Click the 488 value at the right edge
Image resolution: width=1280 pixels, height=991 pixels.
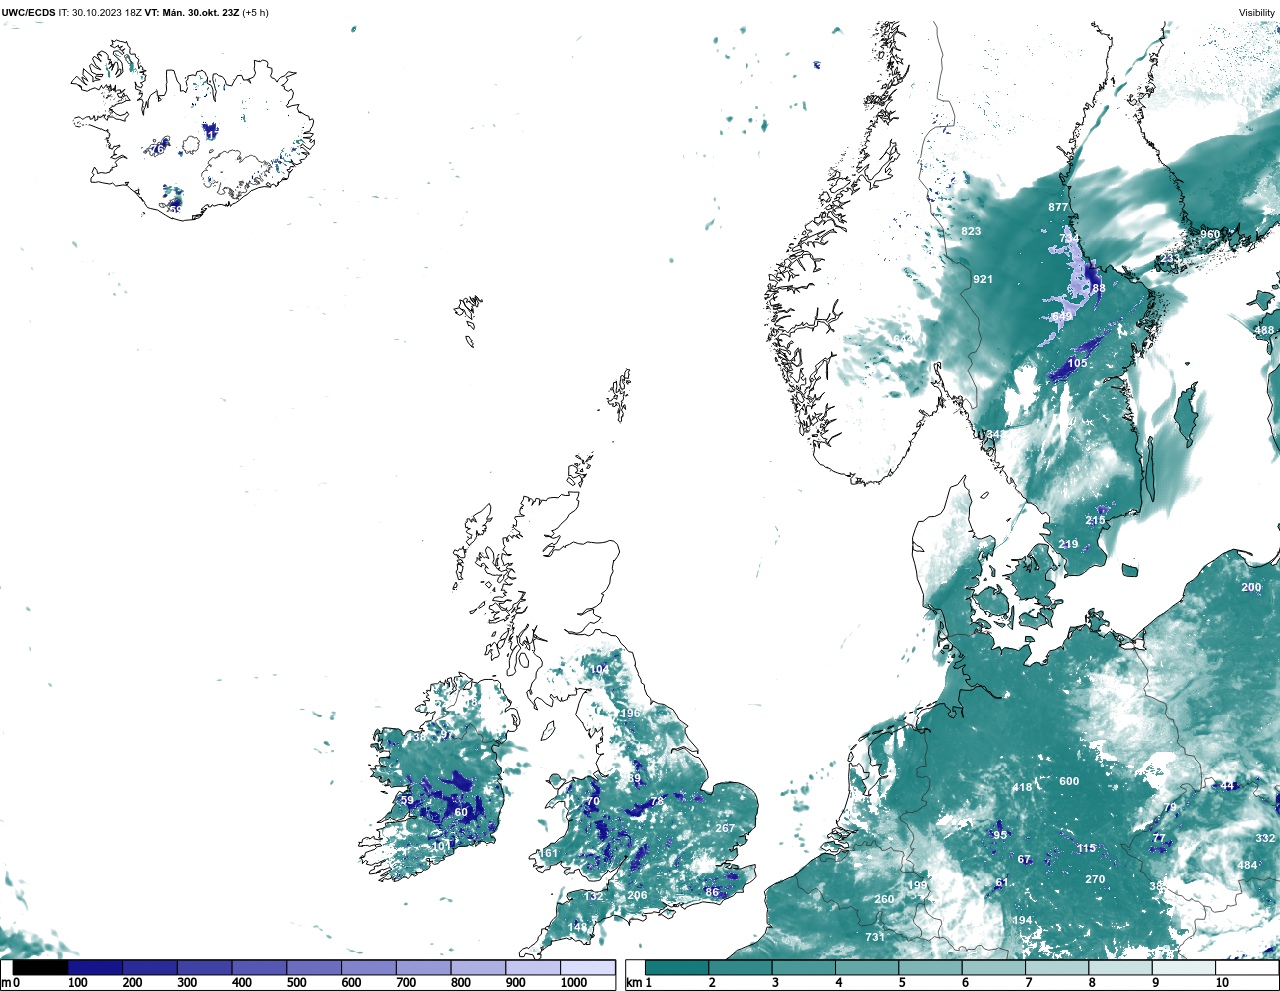1264,331
